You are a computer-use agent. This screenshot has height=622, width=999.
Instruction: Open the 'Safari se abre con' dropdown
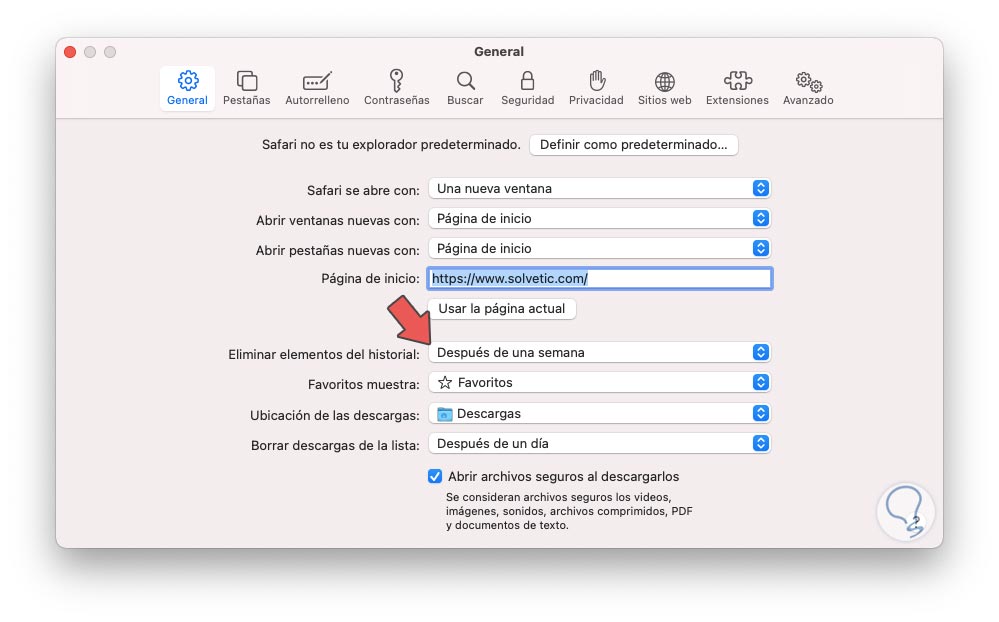(600, 189)
